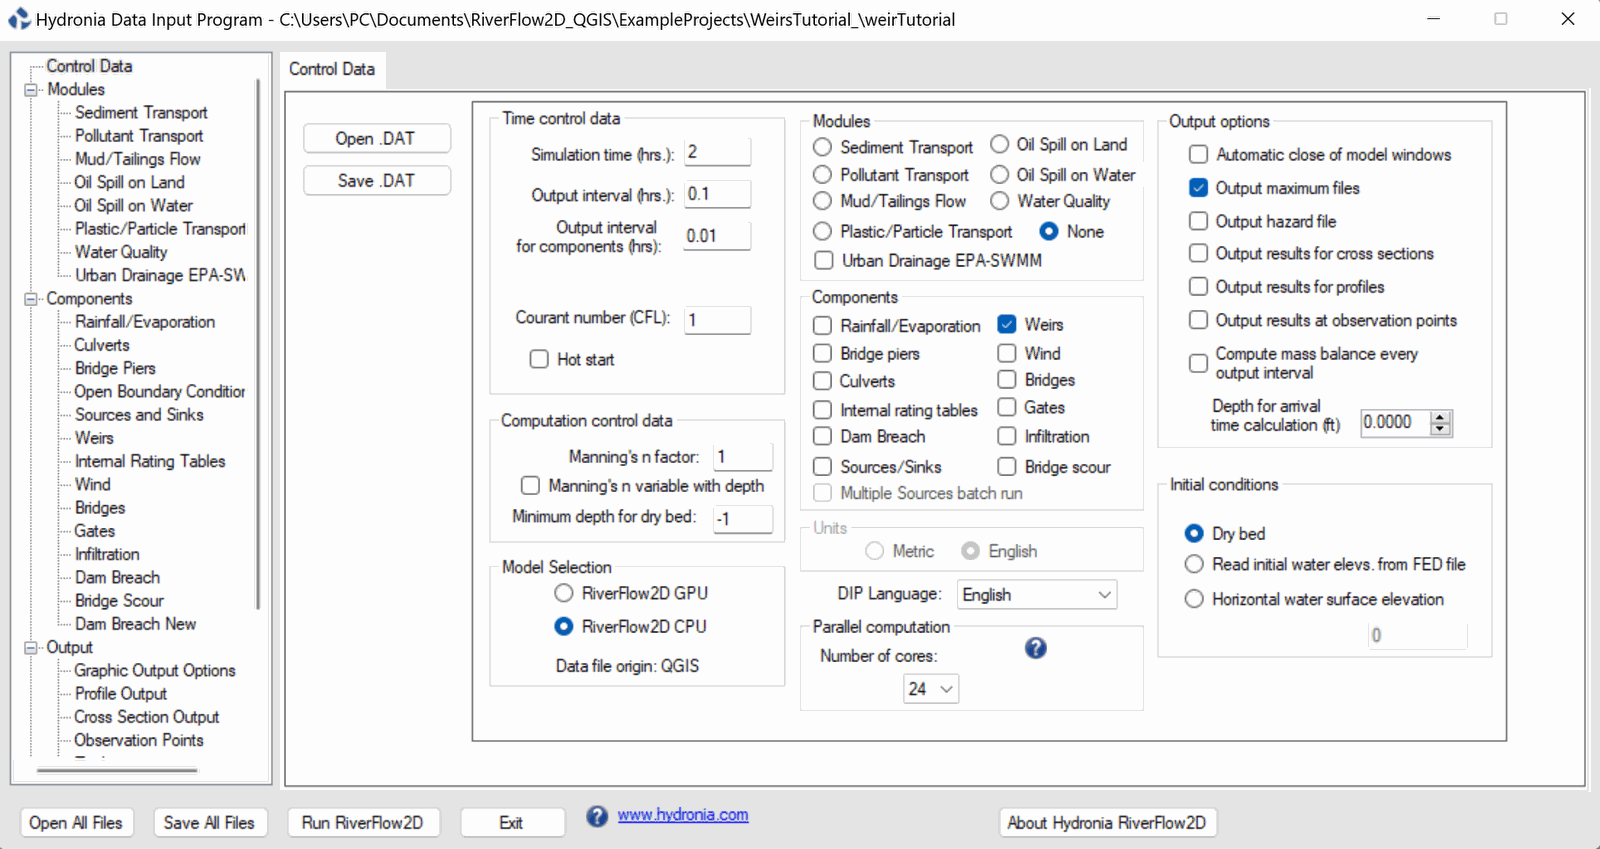1600x849 pixels.
Task: Uncheck the Weirs component checkbox
Action: tap(1007, 324)
